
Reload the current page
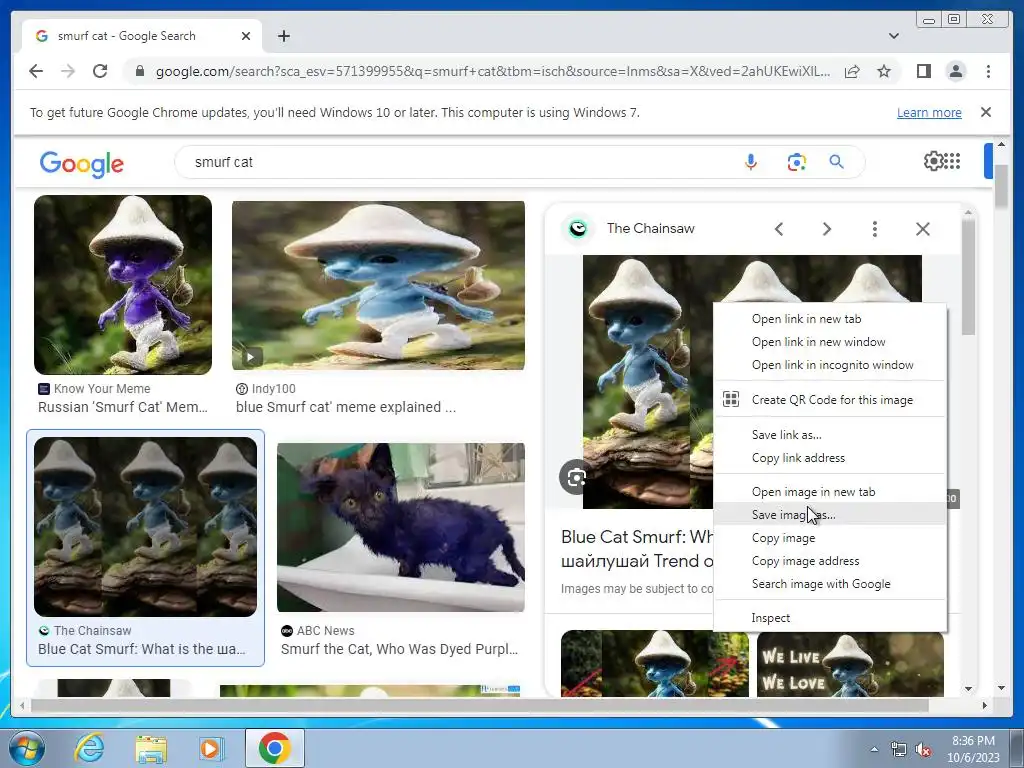click(100, 71)
